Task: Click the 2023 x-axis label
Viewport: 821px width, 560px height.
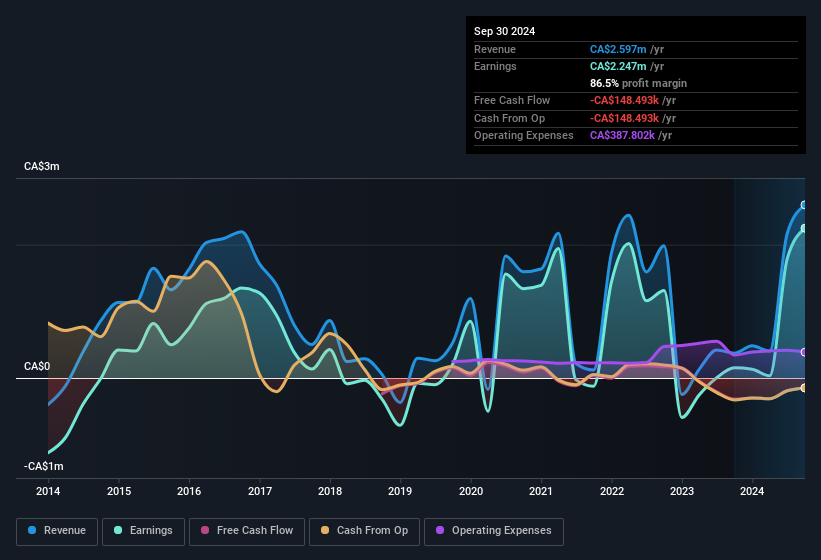Action: tap(682, 491)
